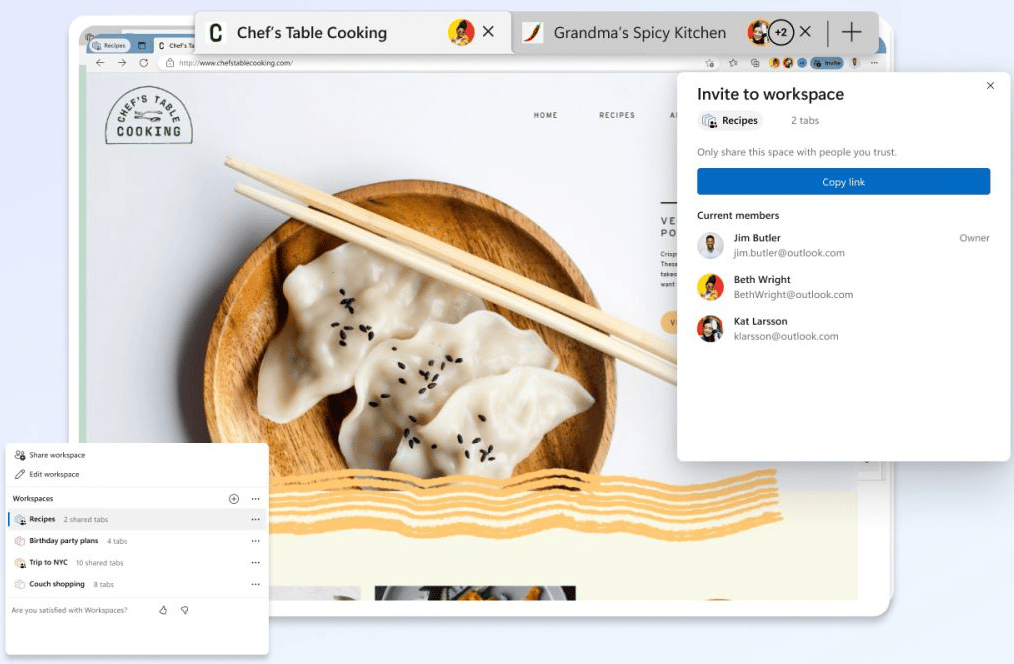Select BethWright@outlook.com email text

coord(793,294)
